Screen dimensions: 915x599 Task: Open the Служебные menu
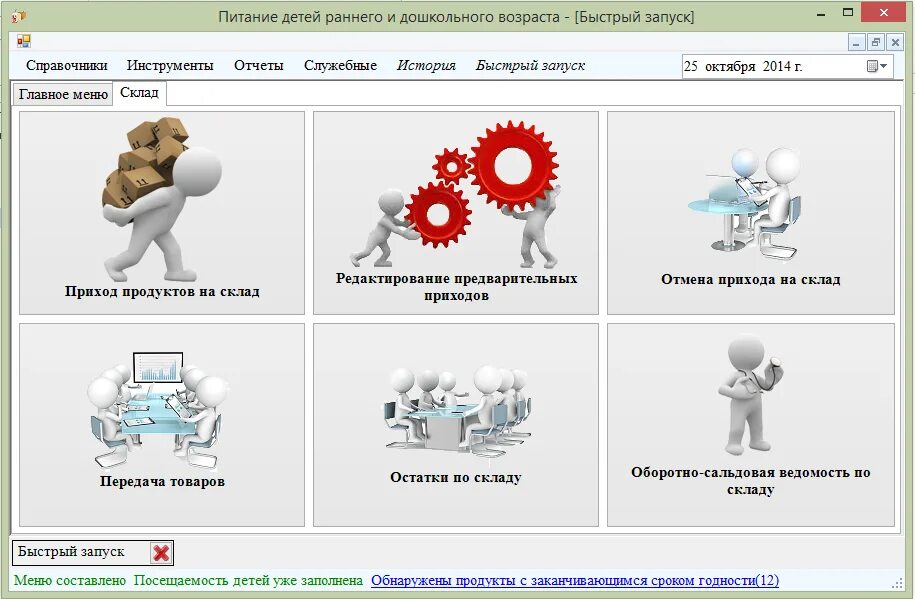340,65
